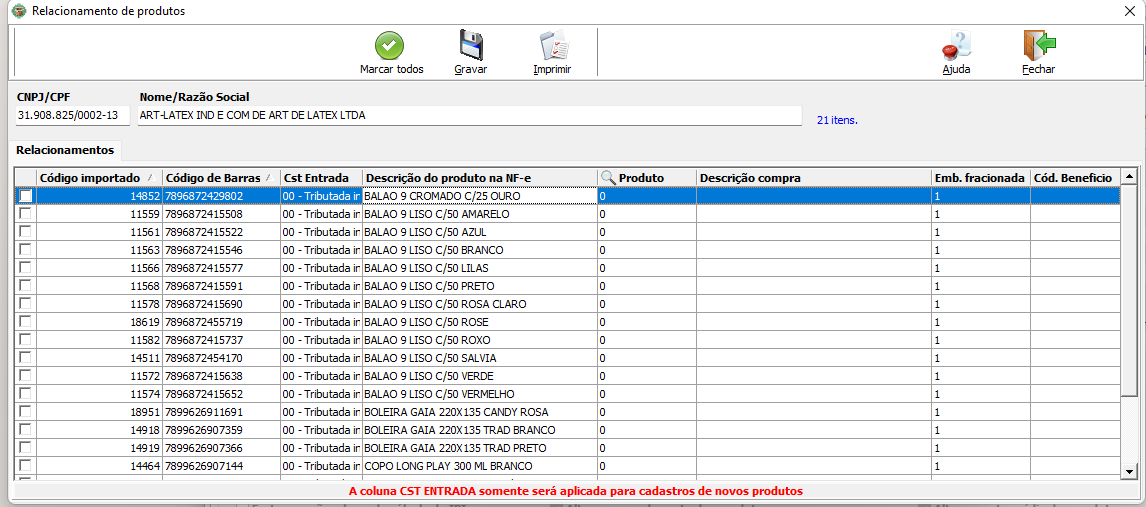The image size is (1146, 507).
Task: Click code cell 14464
Action: tap(99, 465)
